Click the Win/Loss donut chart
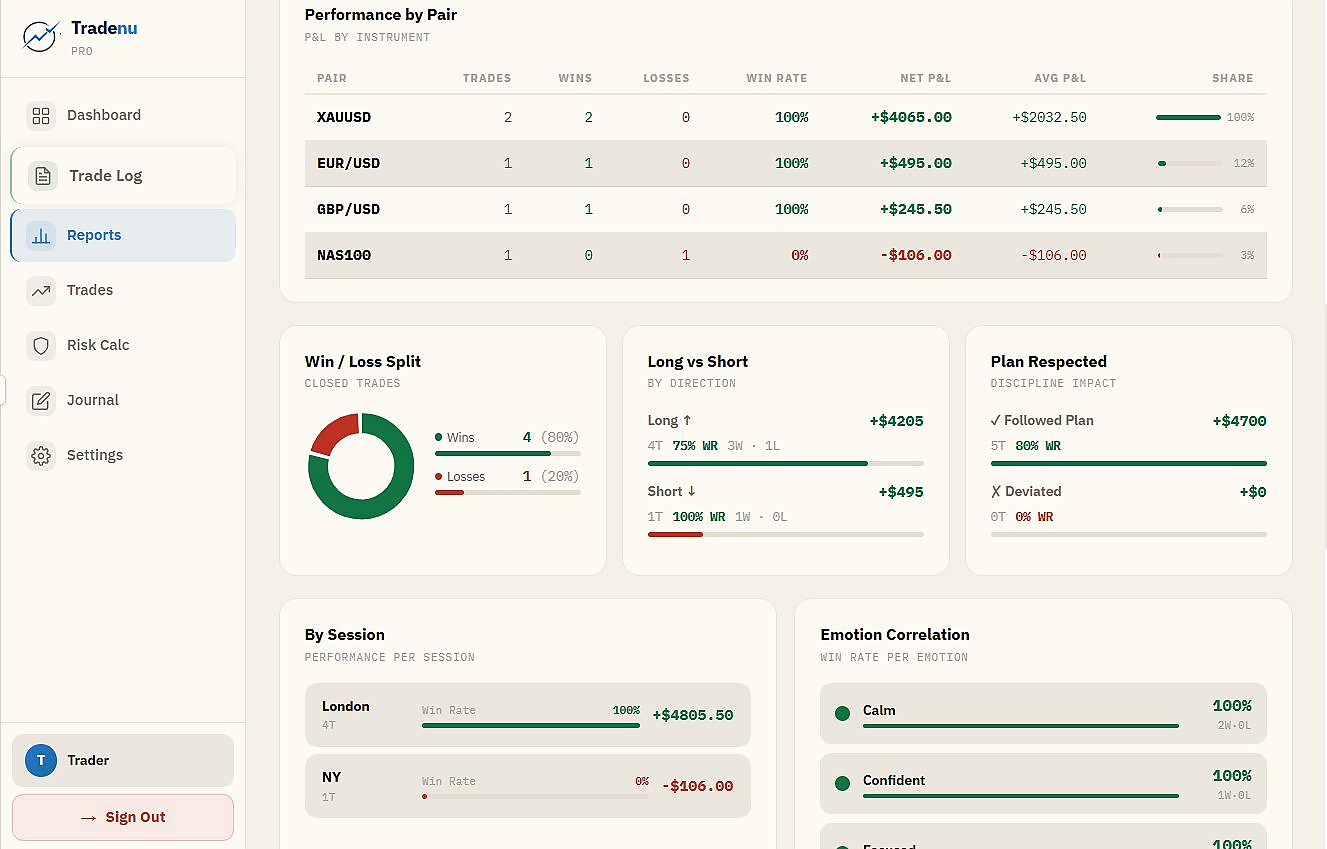This screenshot has height=849, width=1327. 361,466
